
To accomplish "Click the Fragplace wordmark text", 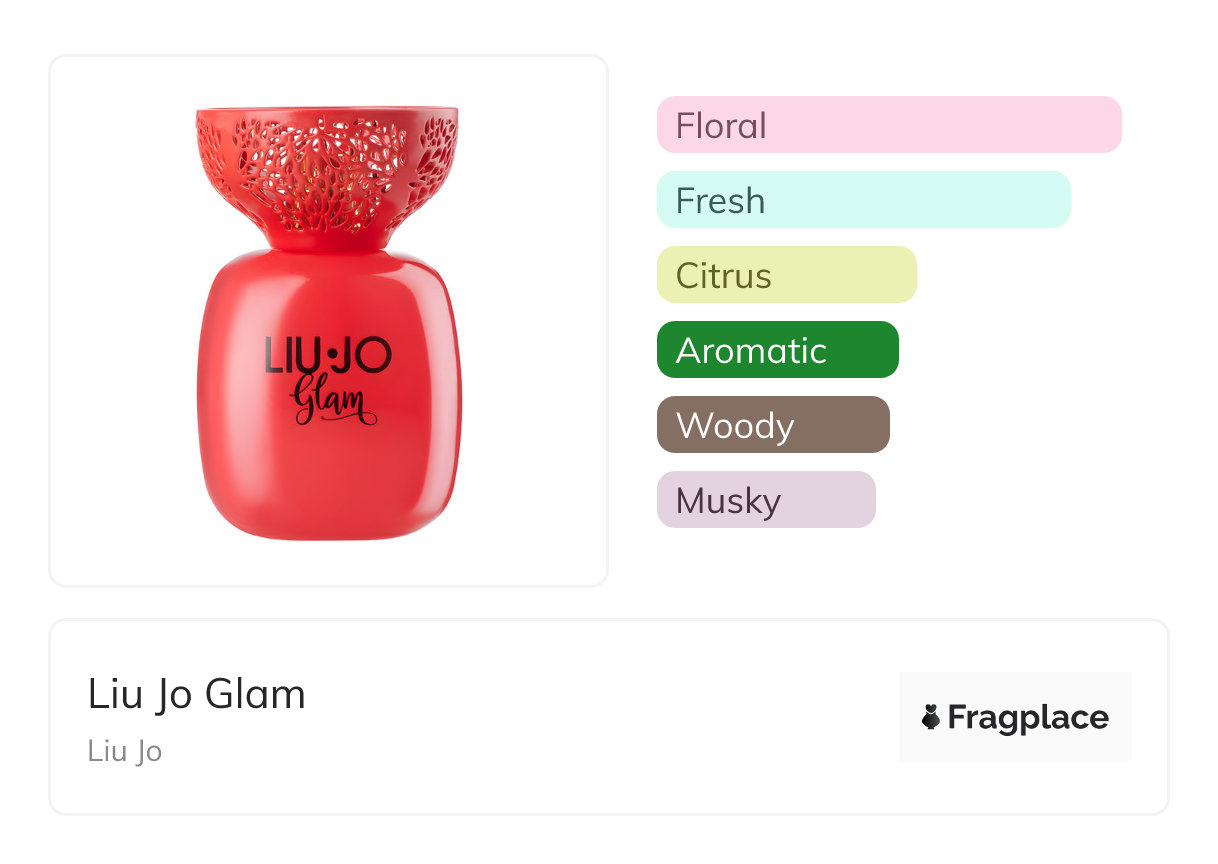I will click(x=1028, y=717).
